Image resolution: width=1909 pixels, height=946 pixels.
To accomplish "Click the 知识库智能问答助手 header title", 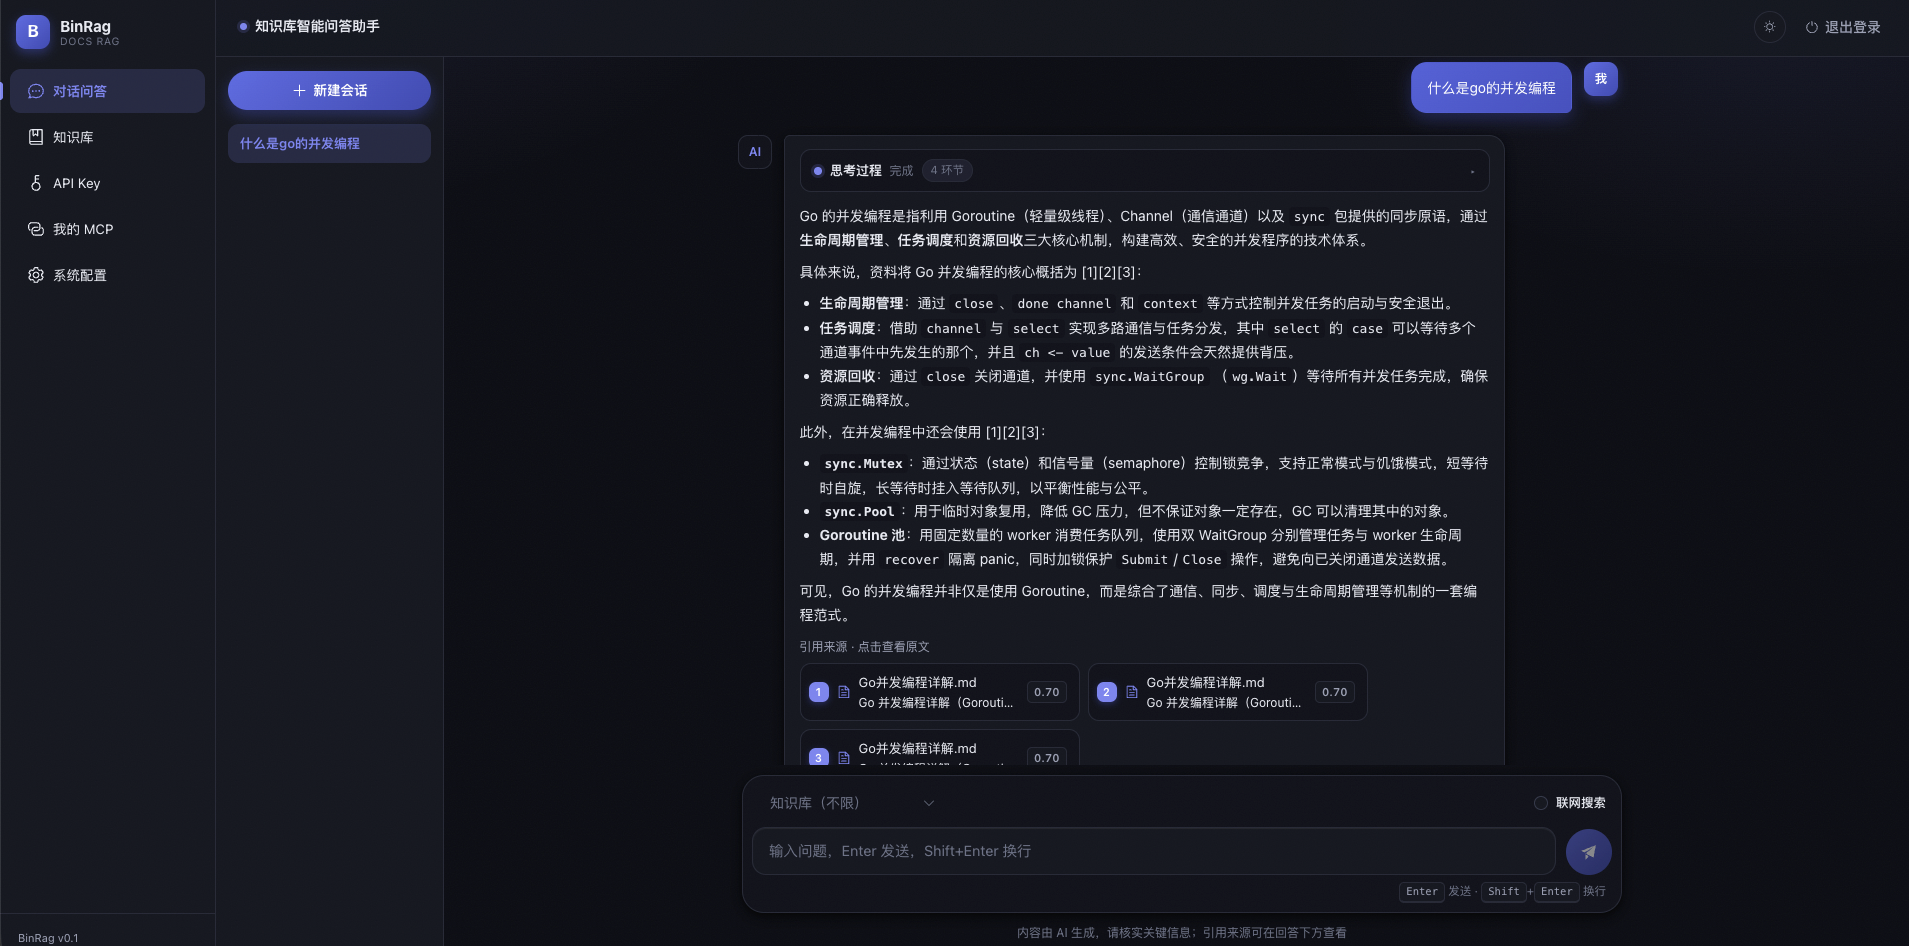I will tap(317, 26).
